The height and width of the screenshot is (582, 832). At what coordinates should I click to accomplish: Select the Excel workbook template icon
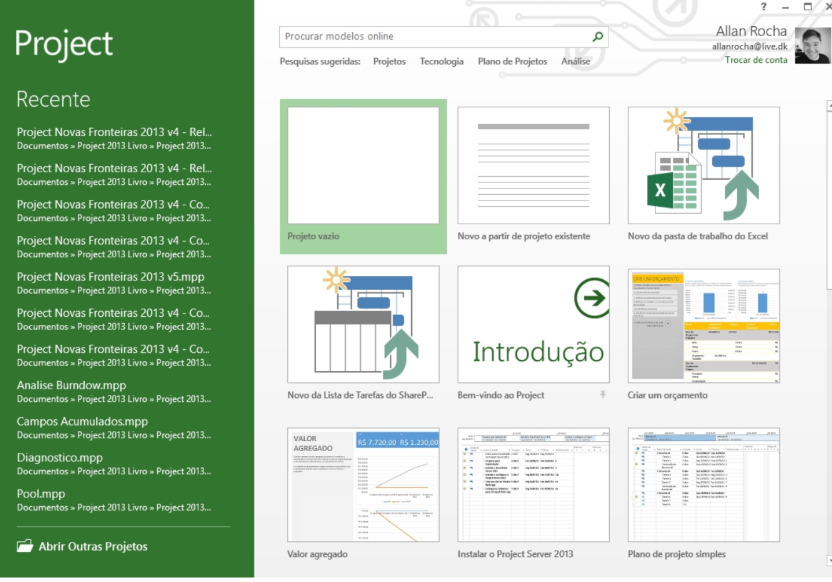pyautogui.click(x=704, y=165)
